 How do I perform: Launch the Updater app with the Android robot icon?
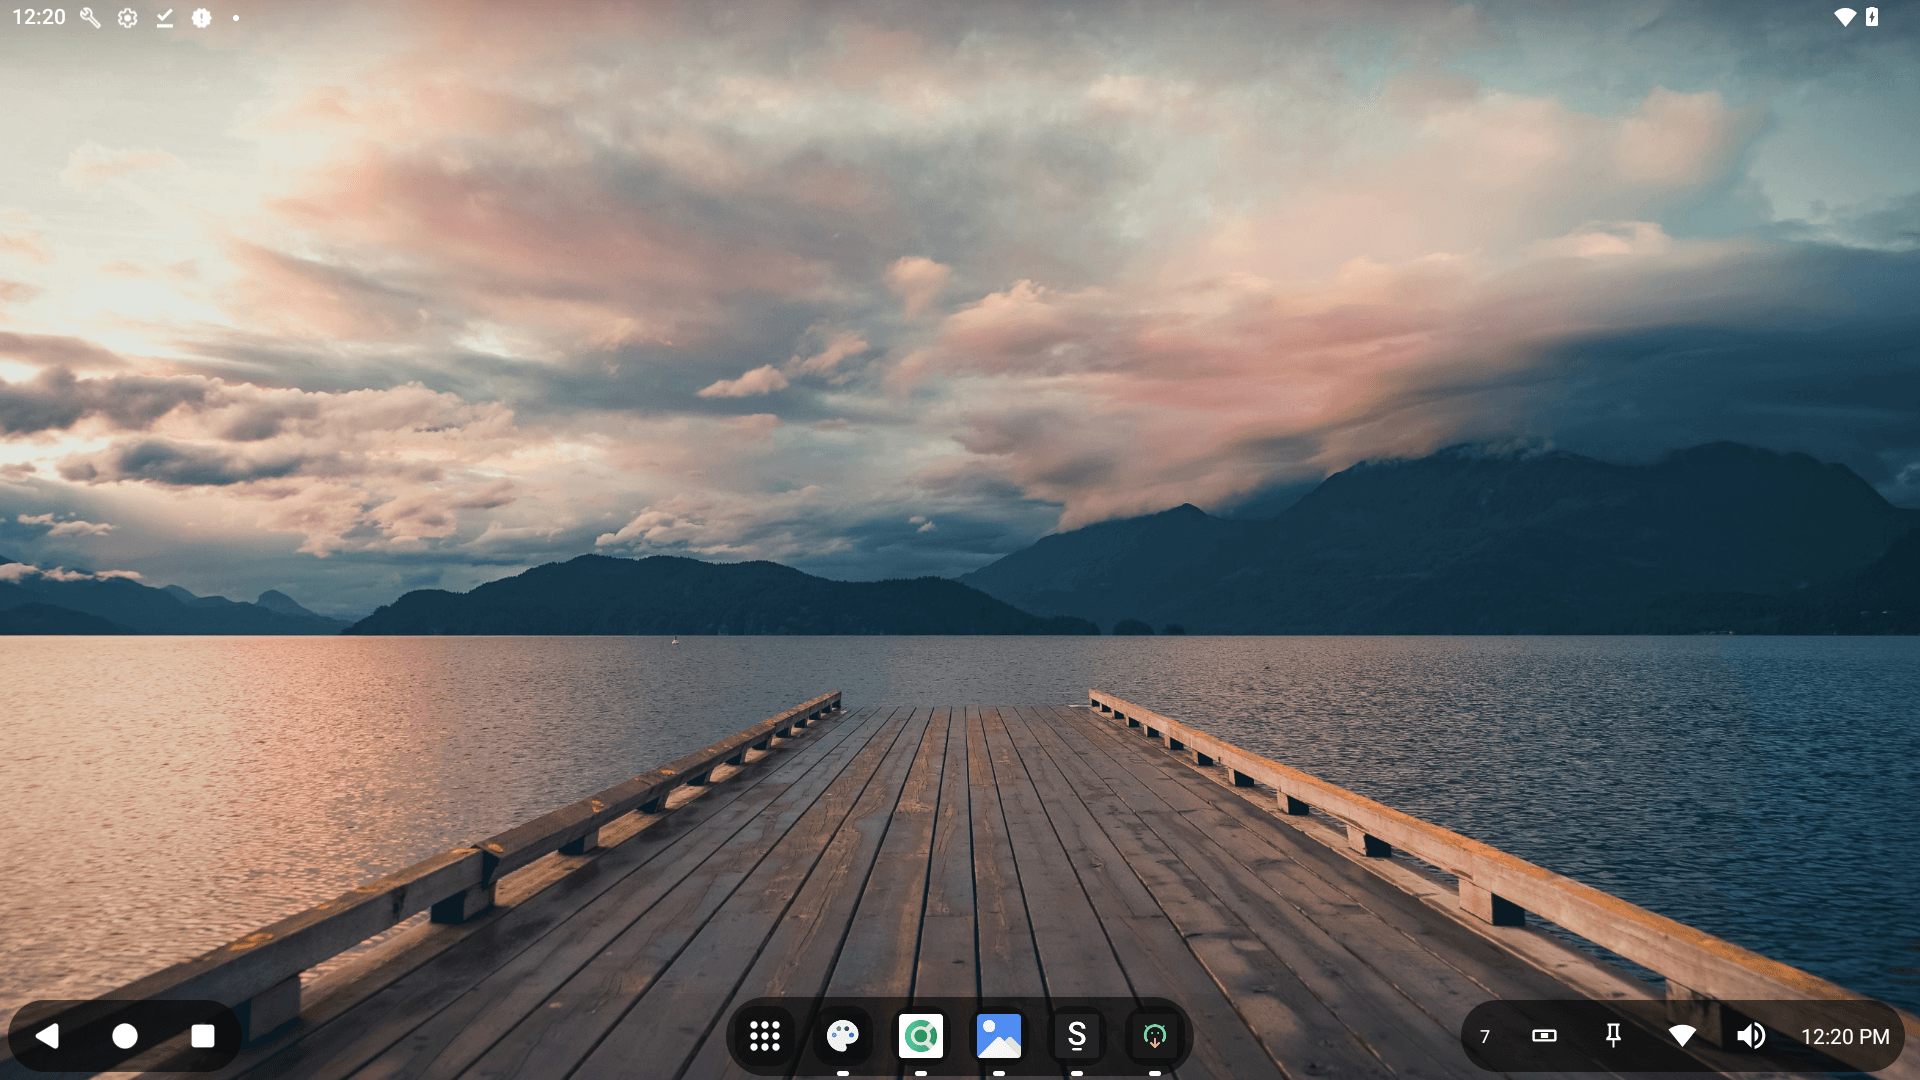(x=1156, y=1036)
